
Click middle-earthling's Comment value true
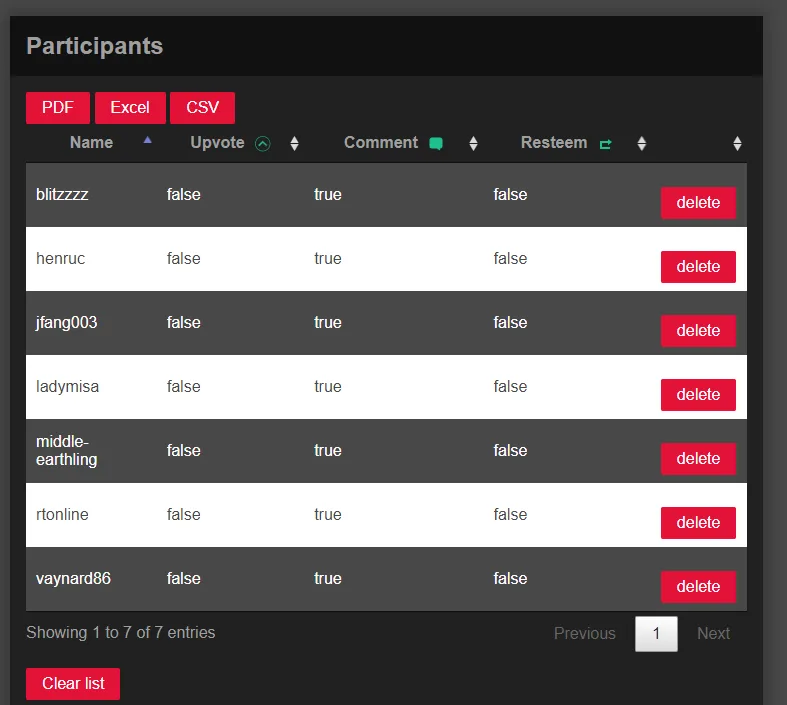click(x=328, y=451)
